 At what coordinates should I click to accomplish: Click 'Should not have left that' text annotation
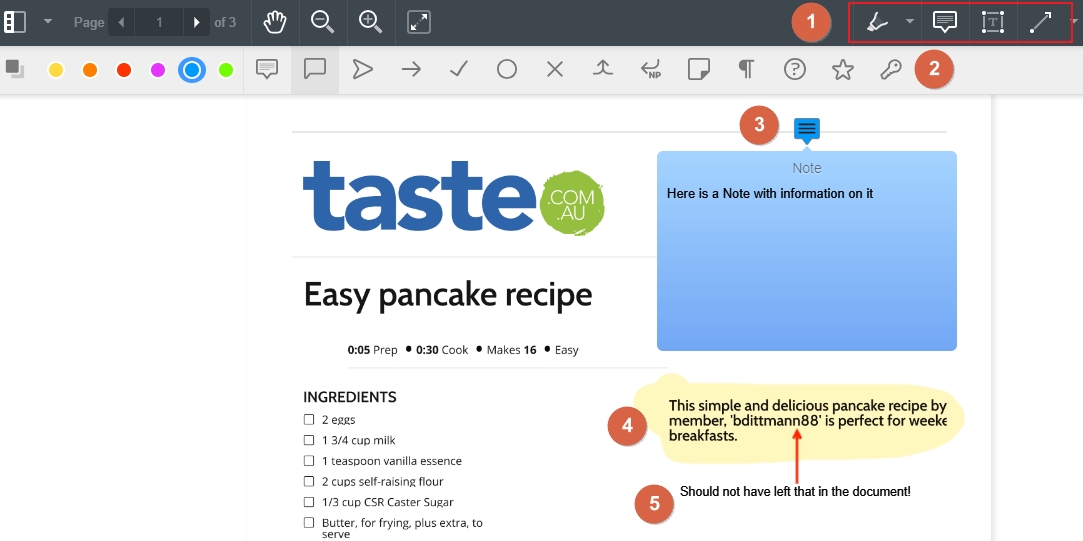pyautogui.click(x=795, y=492)
